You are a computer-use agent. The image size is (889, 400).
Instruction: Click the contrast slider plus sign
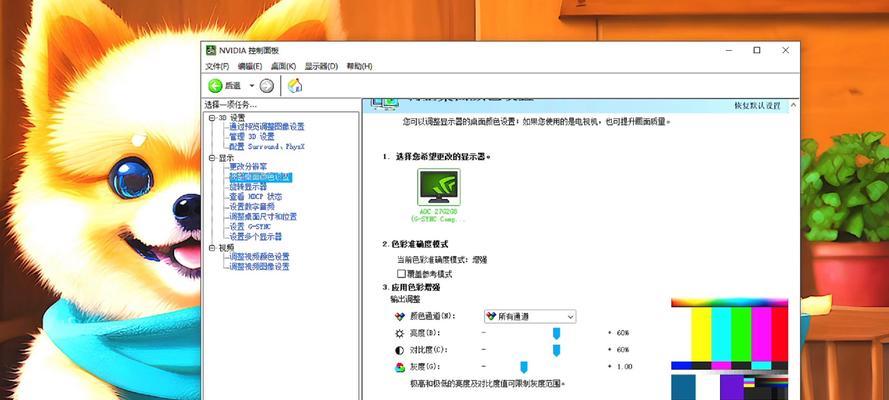pyautogui.click(x=609, y=350)
